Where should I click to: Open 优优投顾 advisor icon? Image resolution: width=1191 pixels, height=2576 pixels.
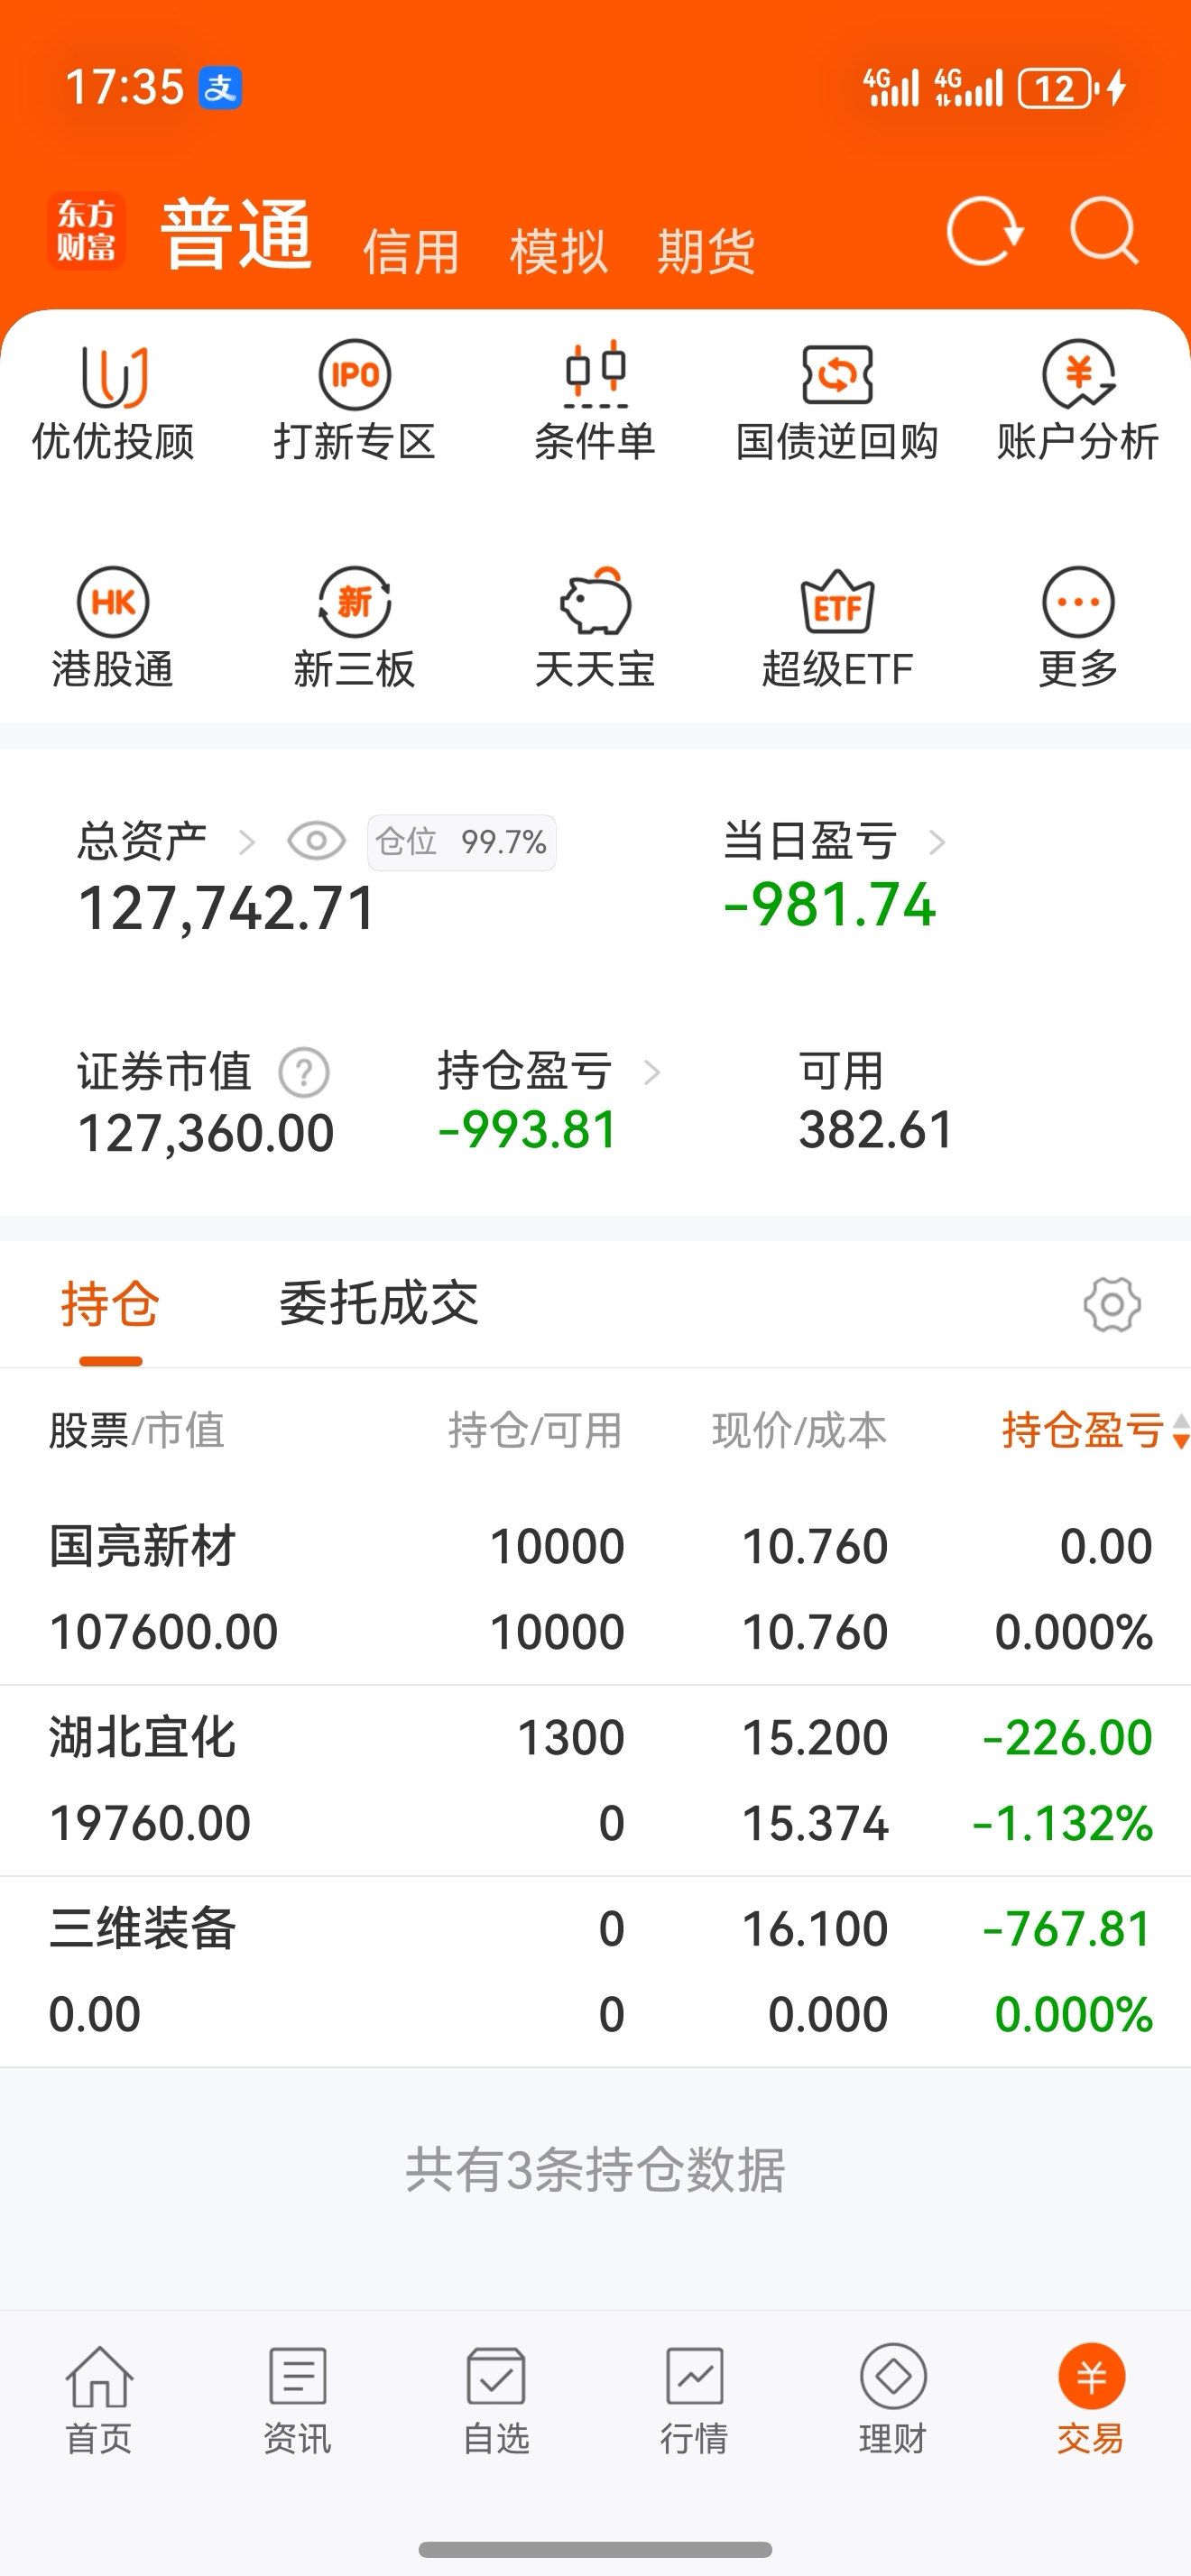coord(113,376)
